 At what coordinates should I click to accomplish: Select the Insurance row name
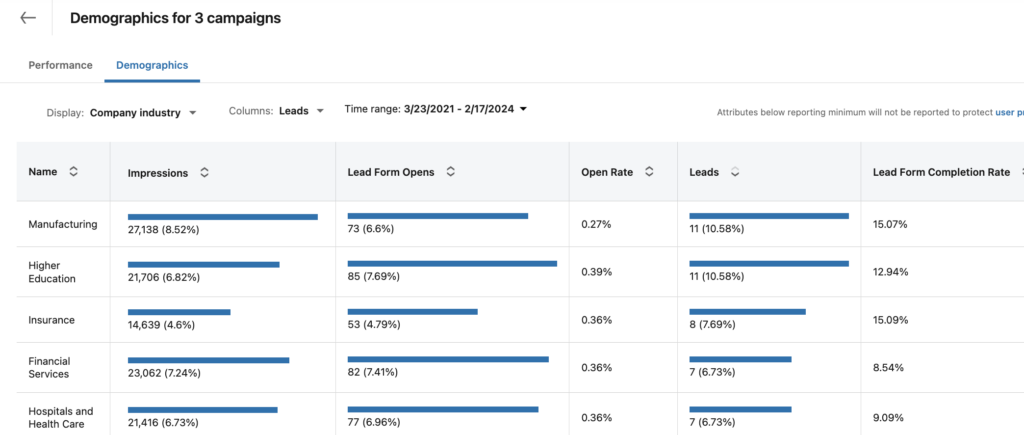click(x=52, y=320)
